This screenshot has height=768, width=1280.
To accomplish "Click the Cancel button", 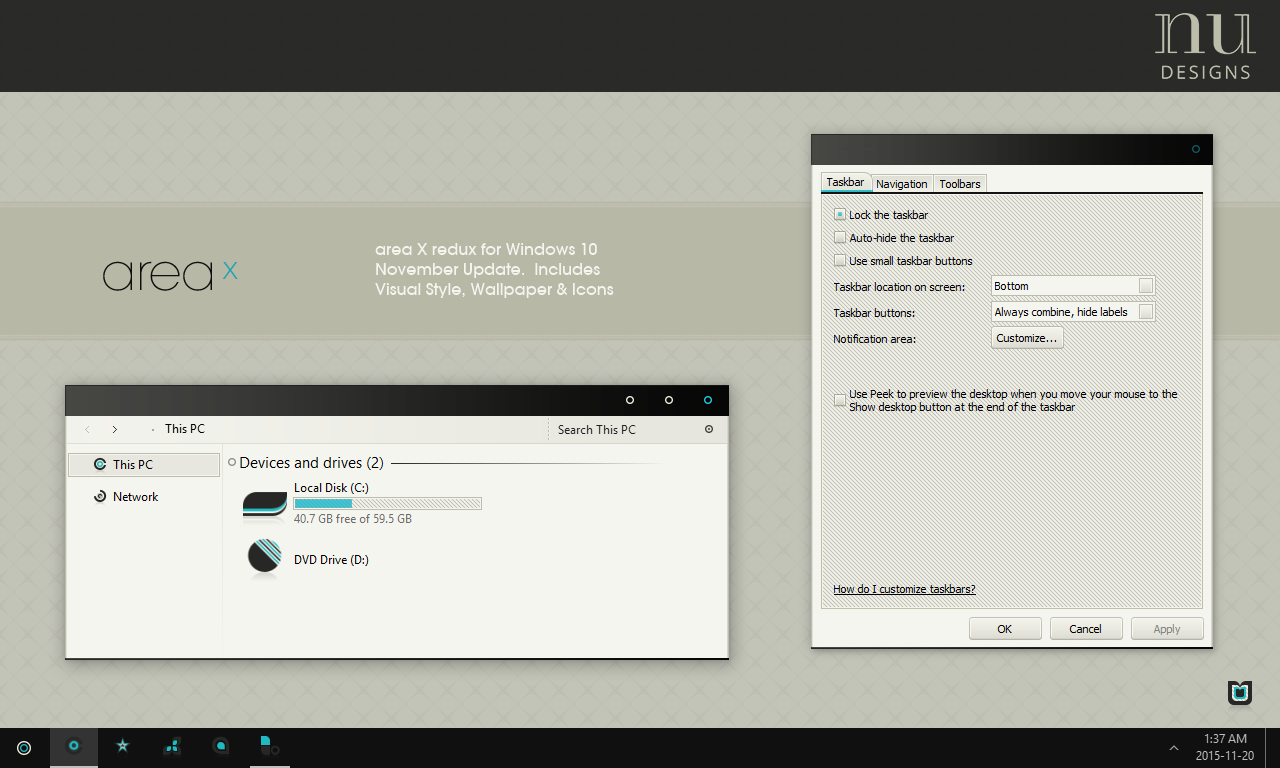I will click(1086, 629).
